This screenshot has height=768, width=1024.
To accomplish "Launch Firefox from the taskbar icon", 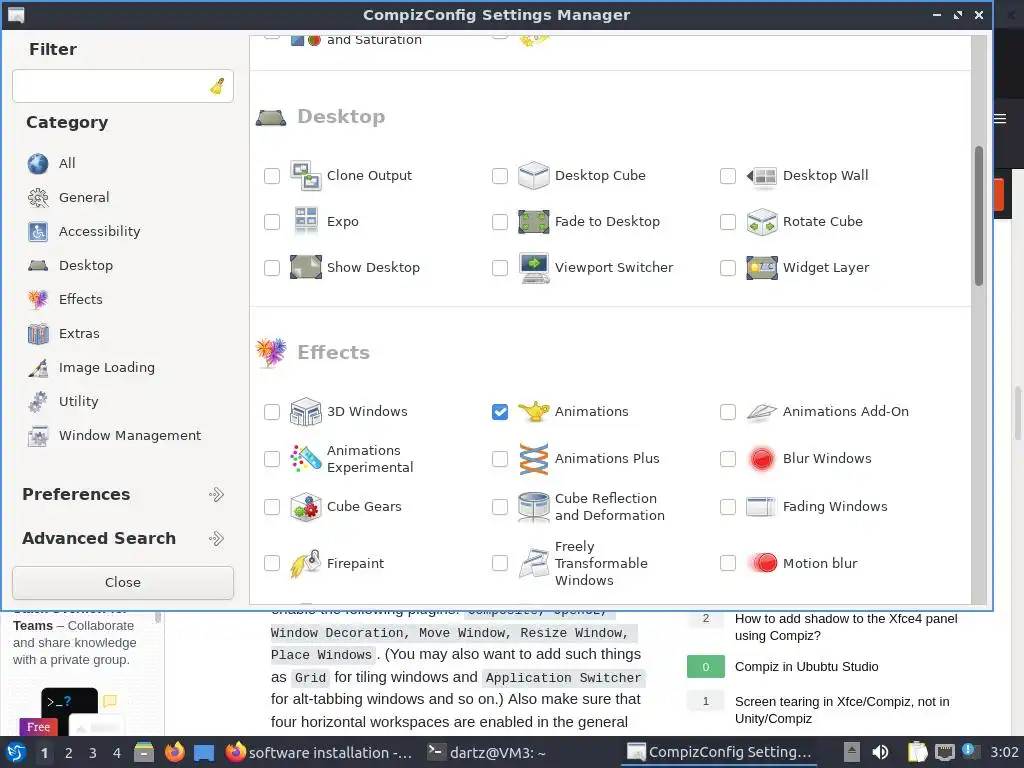I will pos(174,752).
